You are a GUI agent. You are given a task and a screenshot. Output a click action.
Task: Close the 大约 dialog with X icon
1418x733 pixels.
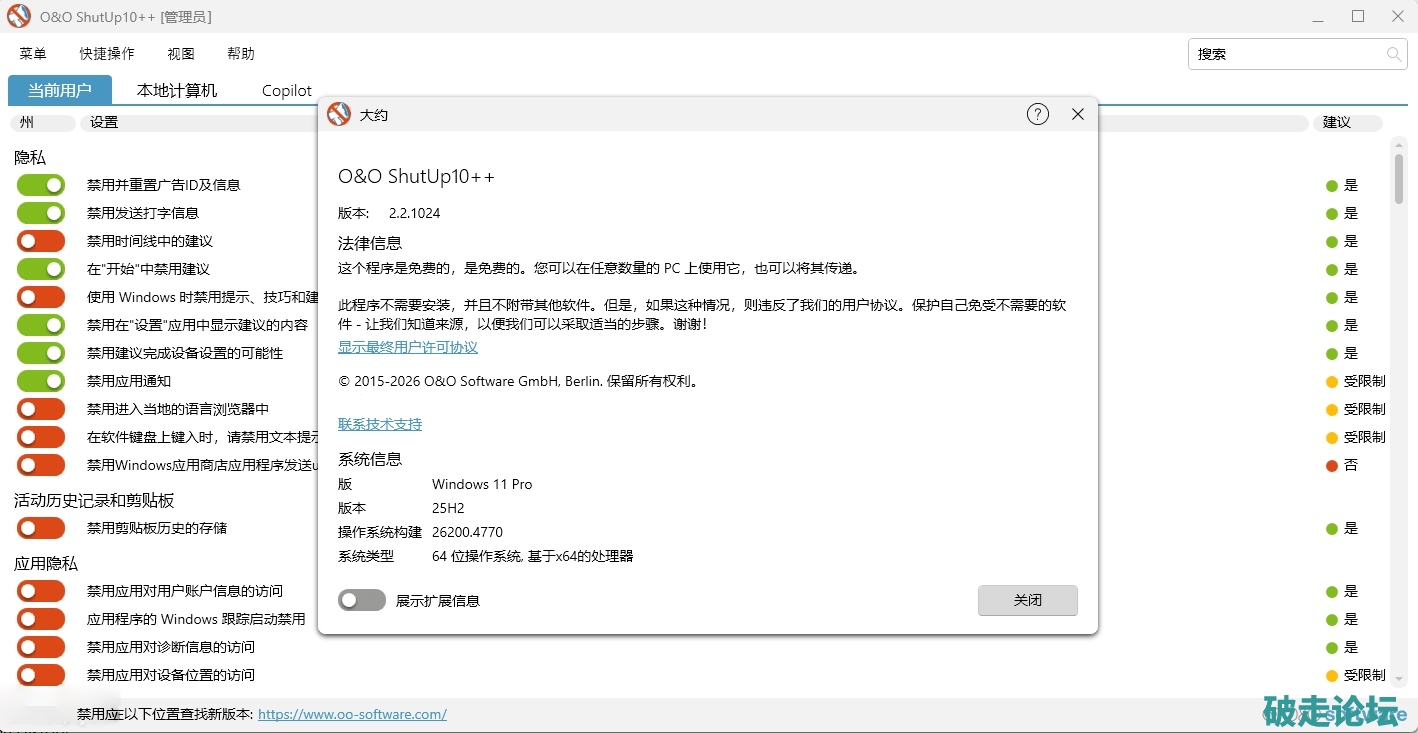[x=1078, y=114]
